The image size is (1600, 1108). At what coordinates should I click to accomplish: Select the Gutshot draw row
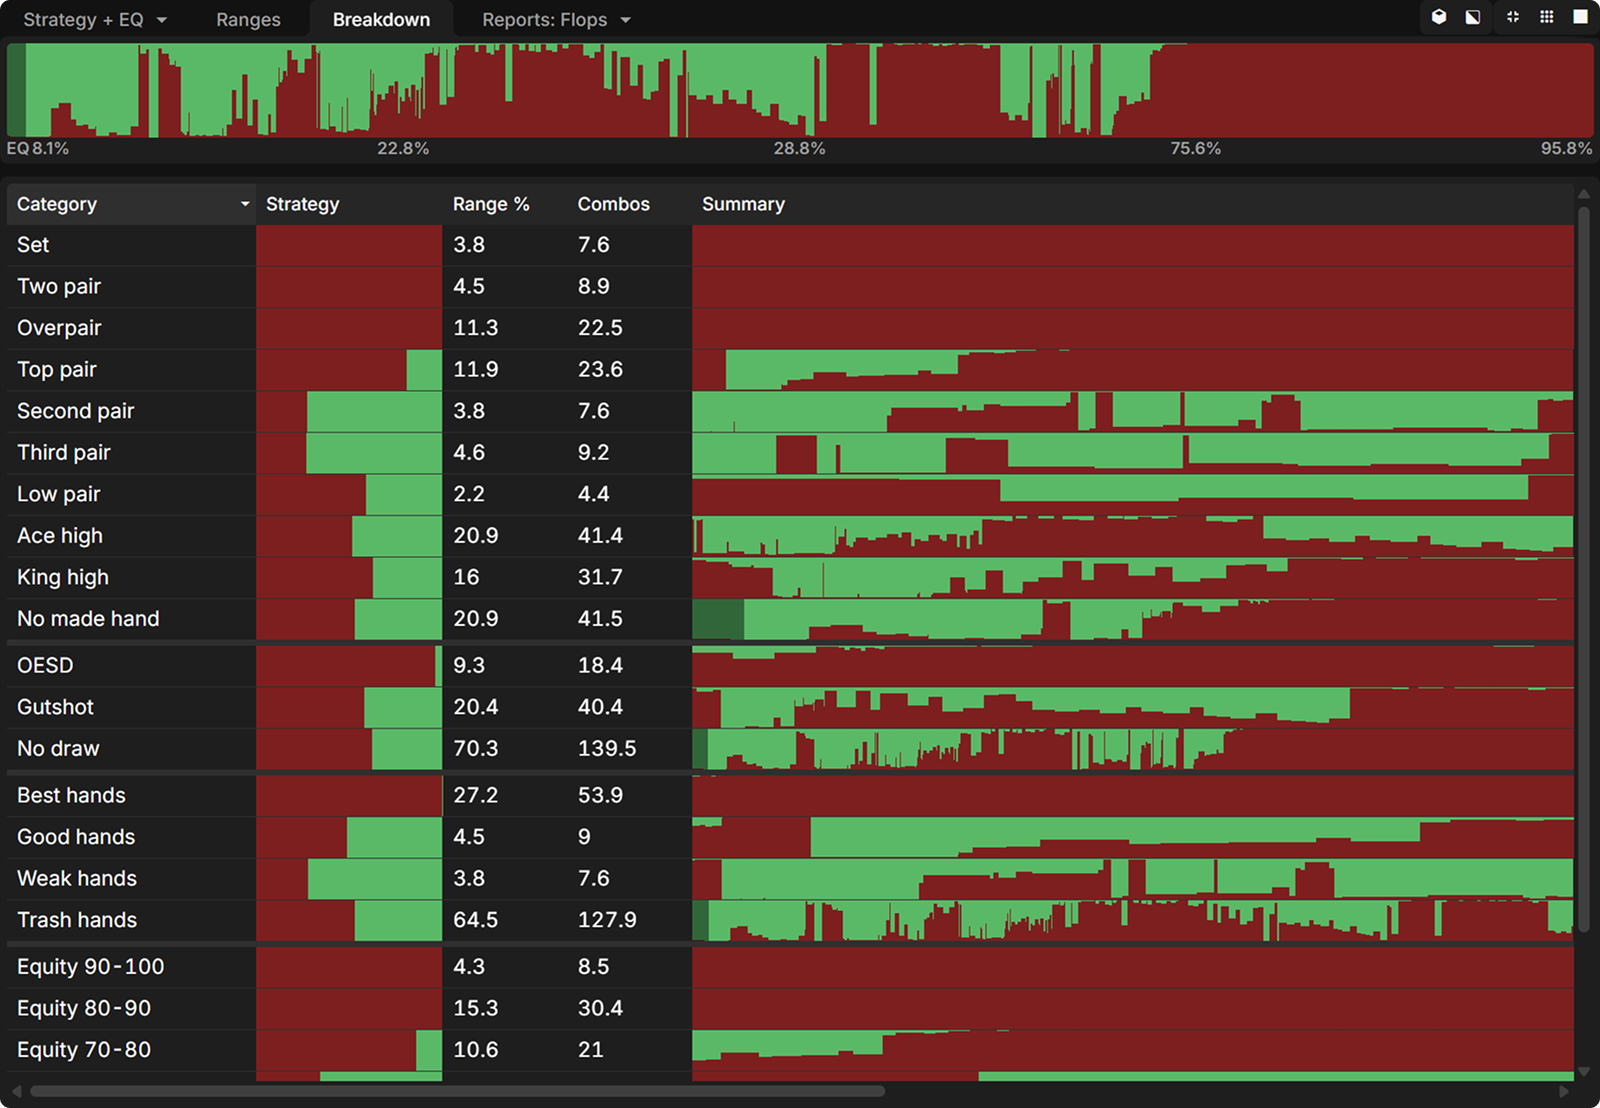[55, 707]
